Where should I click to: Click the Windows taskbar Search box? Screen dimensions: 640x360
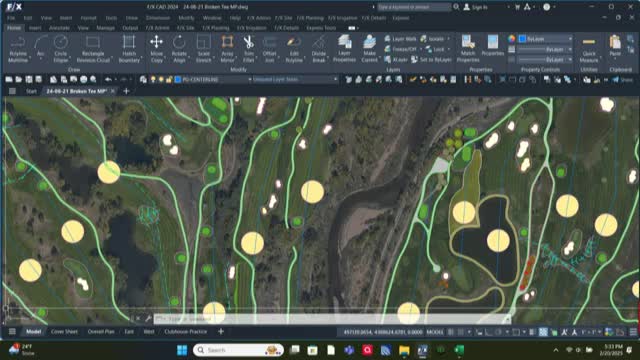[x=238, y=350]
